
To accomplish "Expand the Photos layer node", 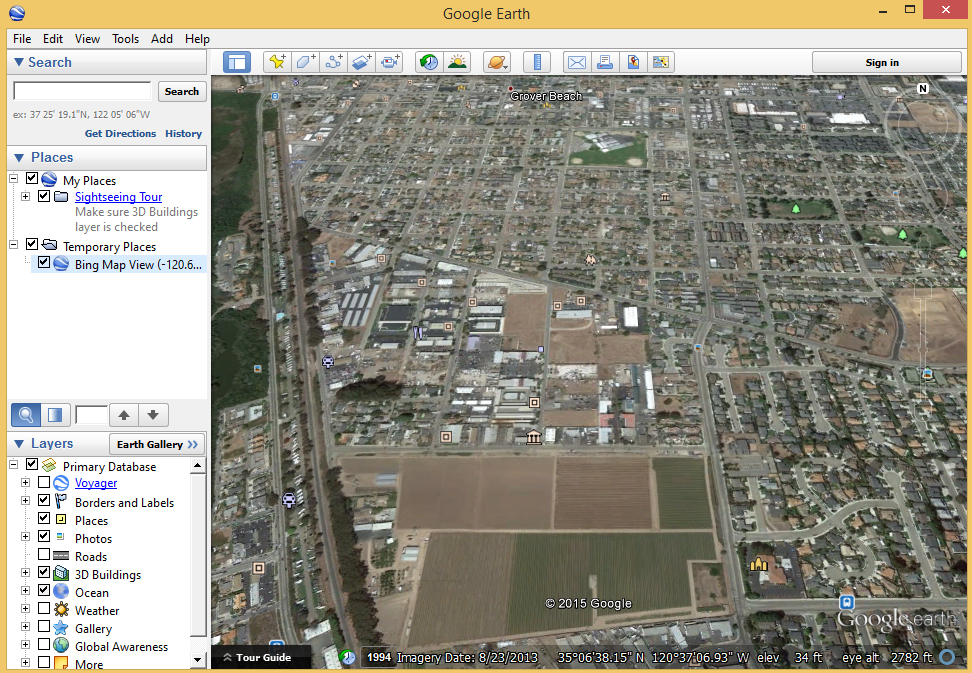I will coord(25,537).
